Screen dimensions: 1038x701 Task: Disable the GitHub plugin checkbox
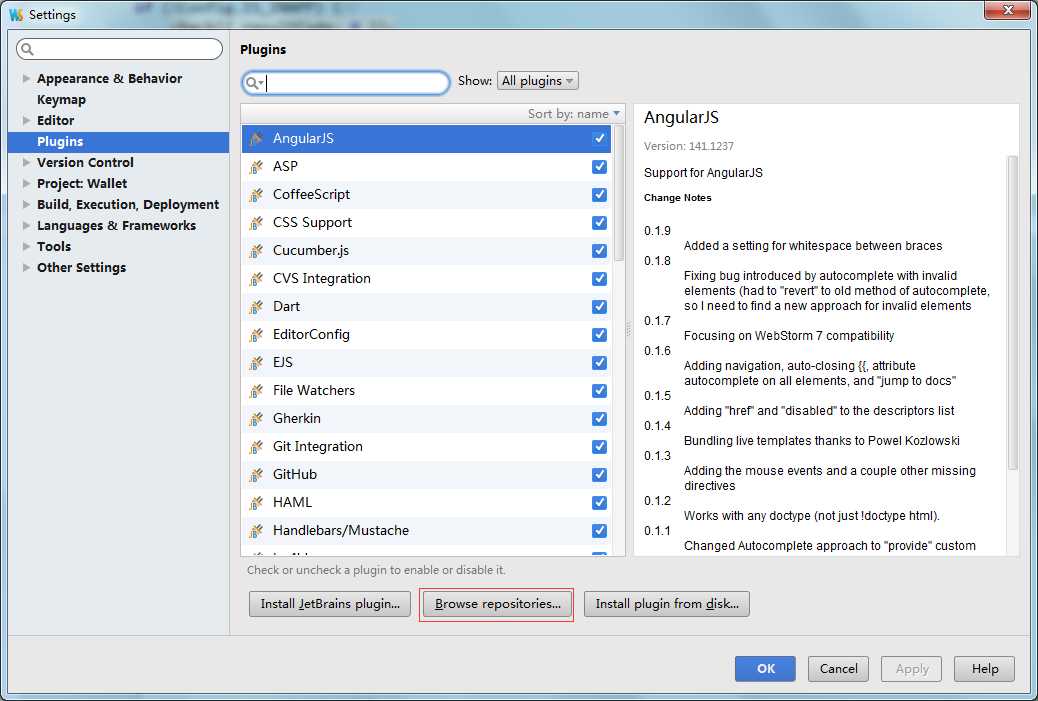pos(599,475)
